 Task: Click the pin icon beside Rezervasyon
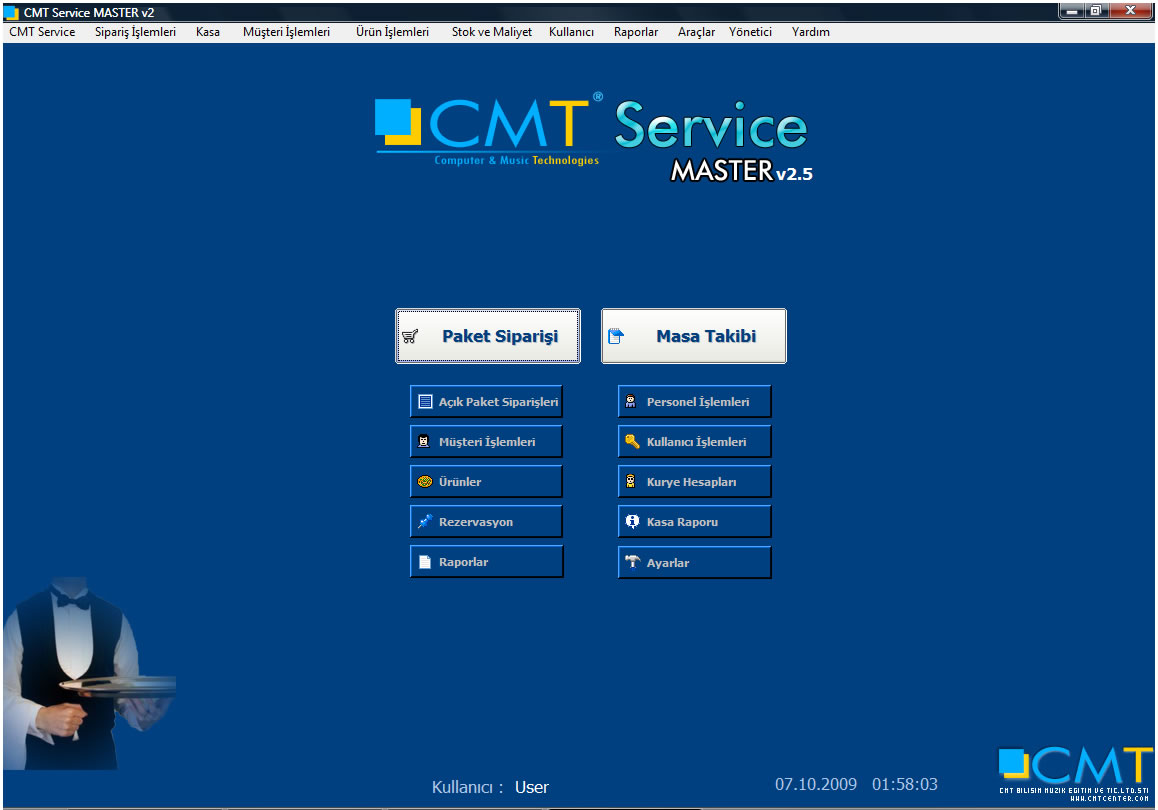tap(425, 522)
